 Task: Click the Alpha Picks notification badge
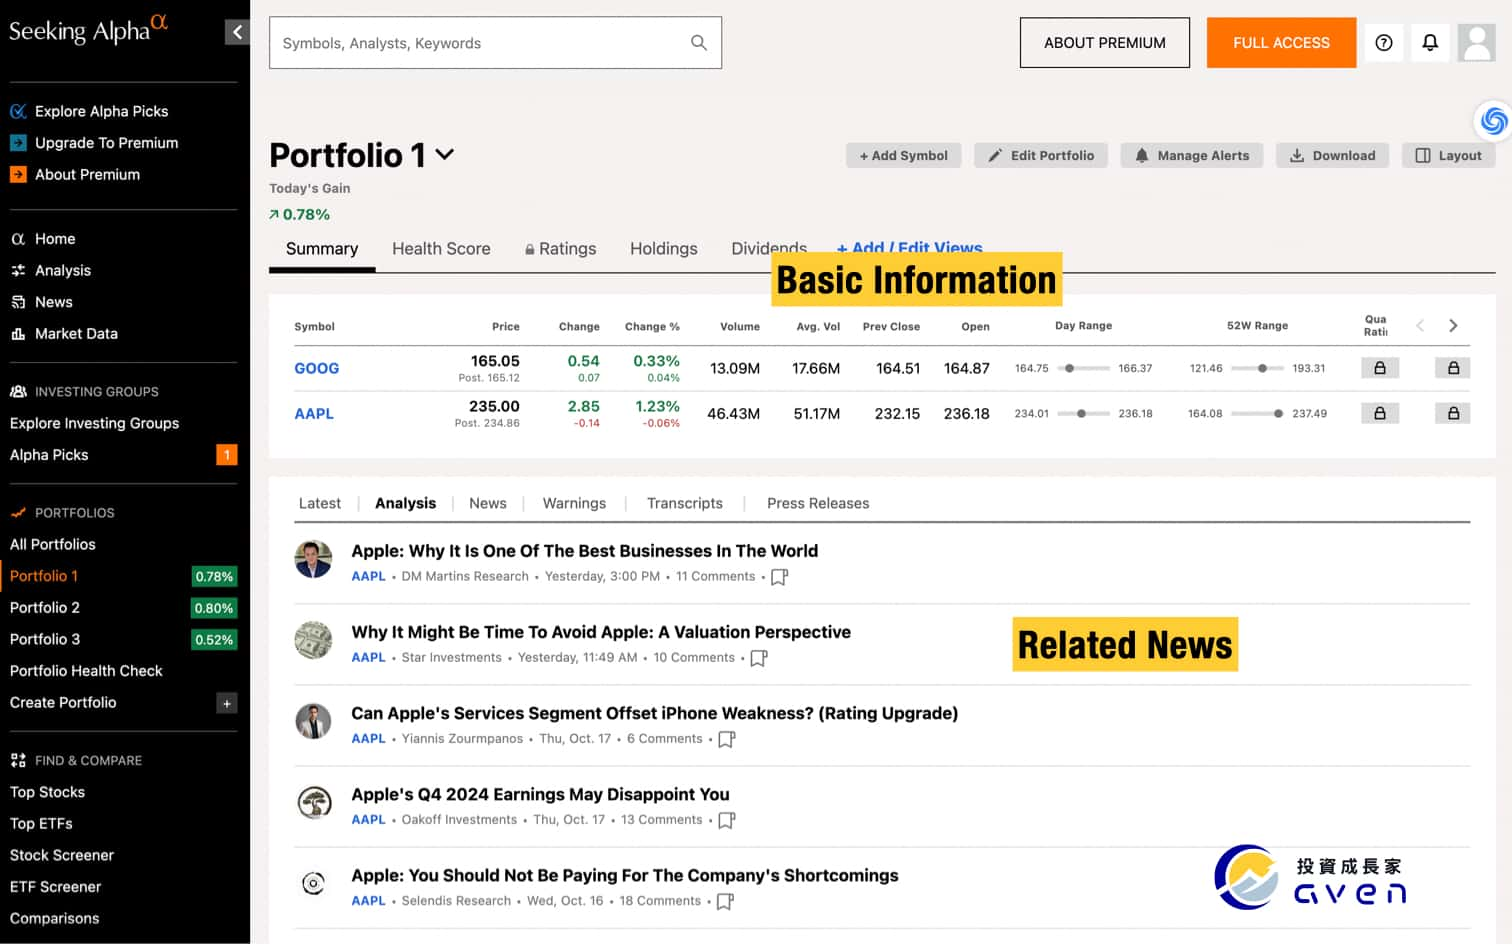pyautogui.click(x=227, y=455)
